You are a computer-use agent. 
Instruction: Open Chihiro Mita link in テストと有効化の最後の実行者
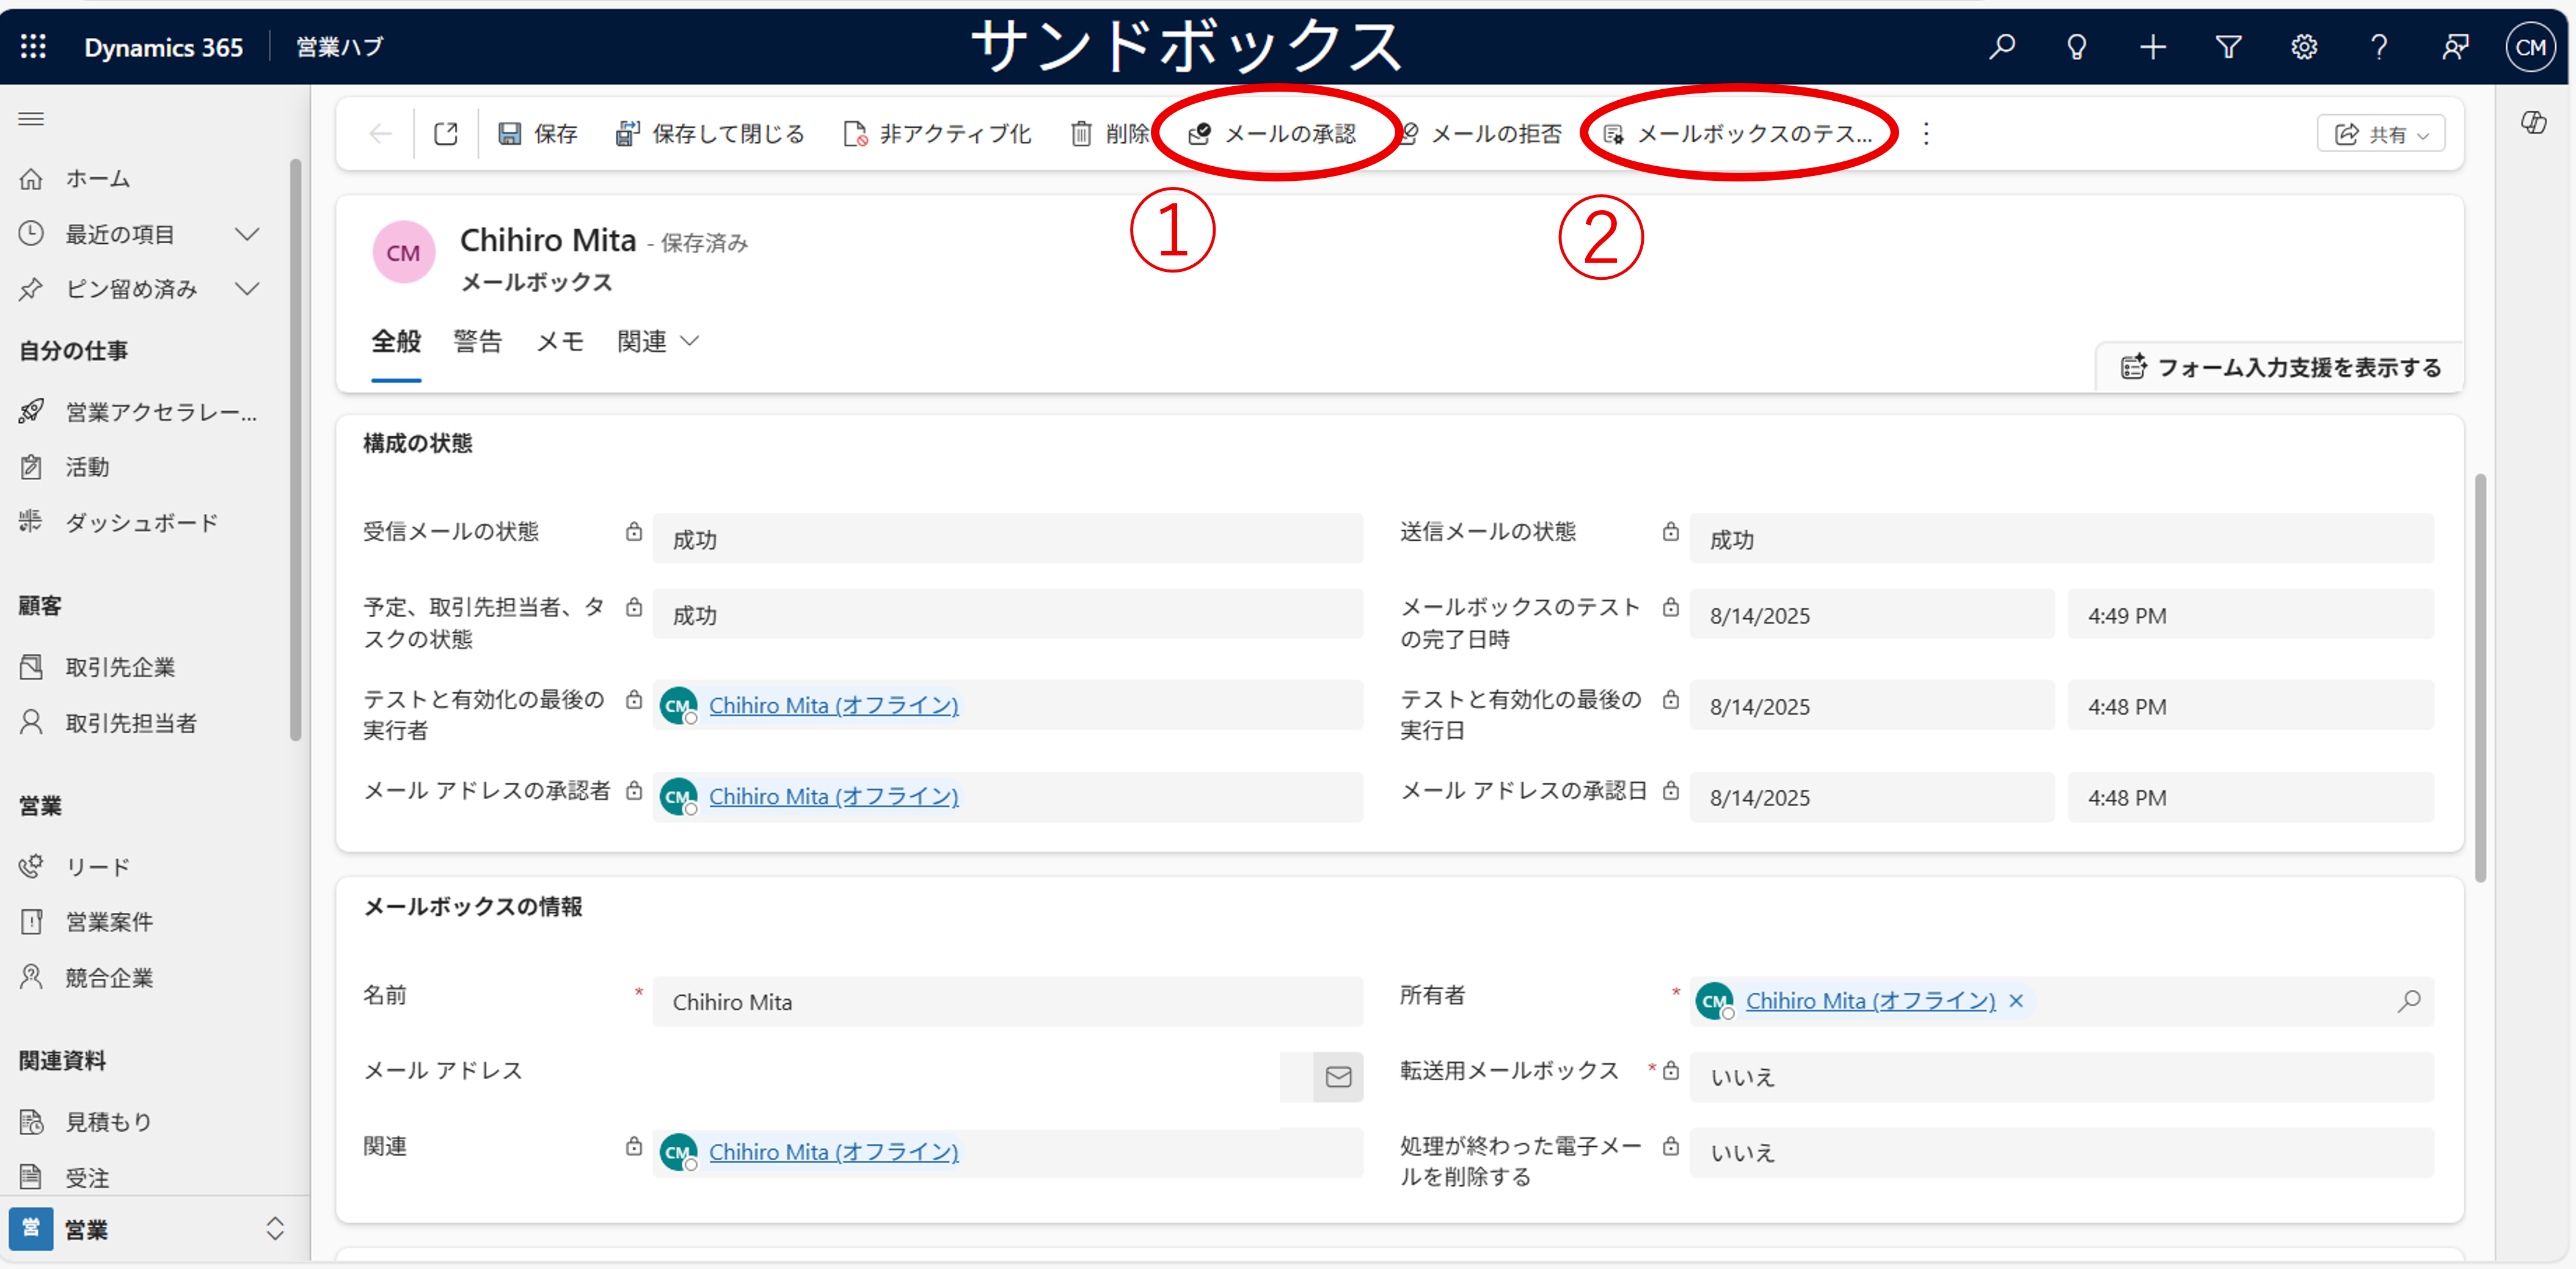click(833, 706)
